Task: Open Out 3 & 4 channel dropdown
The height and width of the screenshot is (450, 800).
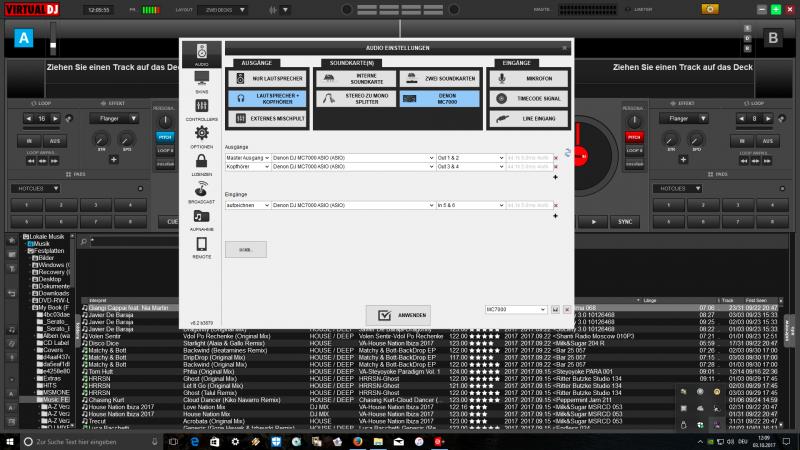Action: (470, 167)
